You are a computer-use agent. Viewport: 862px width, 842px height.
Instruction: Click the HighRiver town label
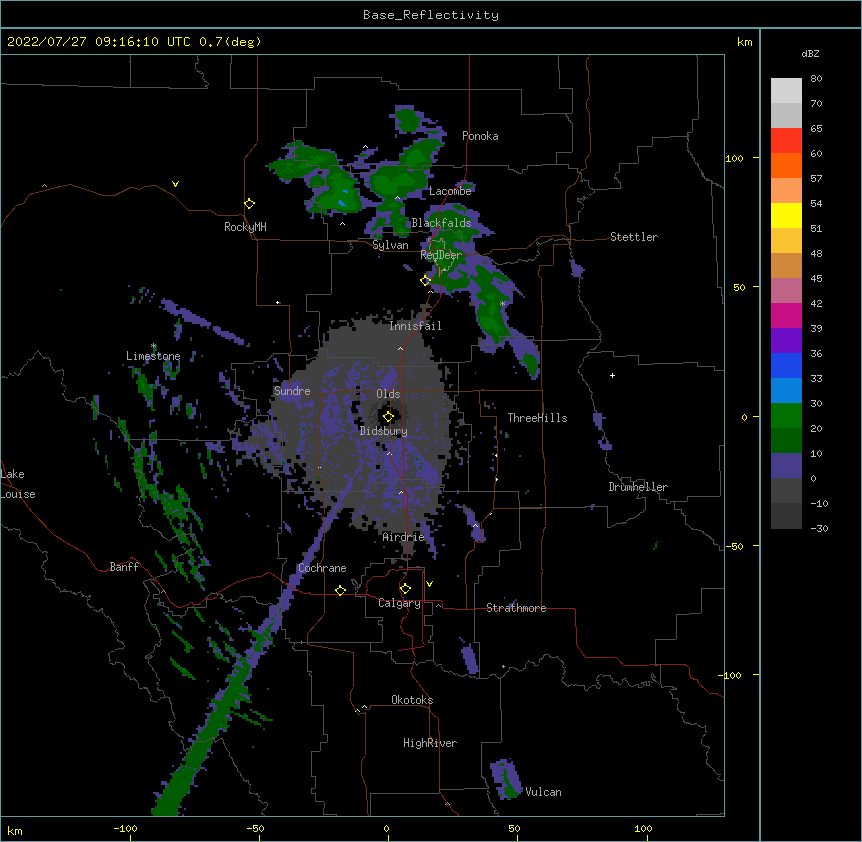430,743
